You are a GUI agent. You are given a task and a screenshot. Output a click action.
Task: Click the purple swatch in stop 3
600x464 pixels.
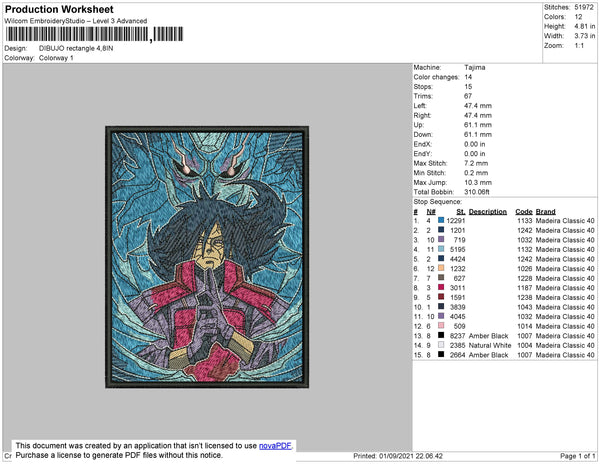click(441, 239)
